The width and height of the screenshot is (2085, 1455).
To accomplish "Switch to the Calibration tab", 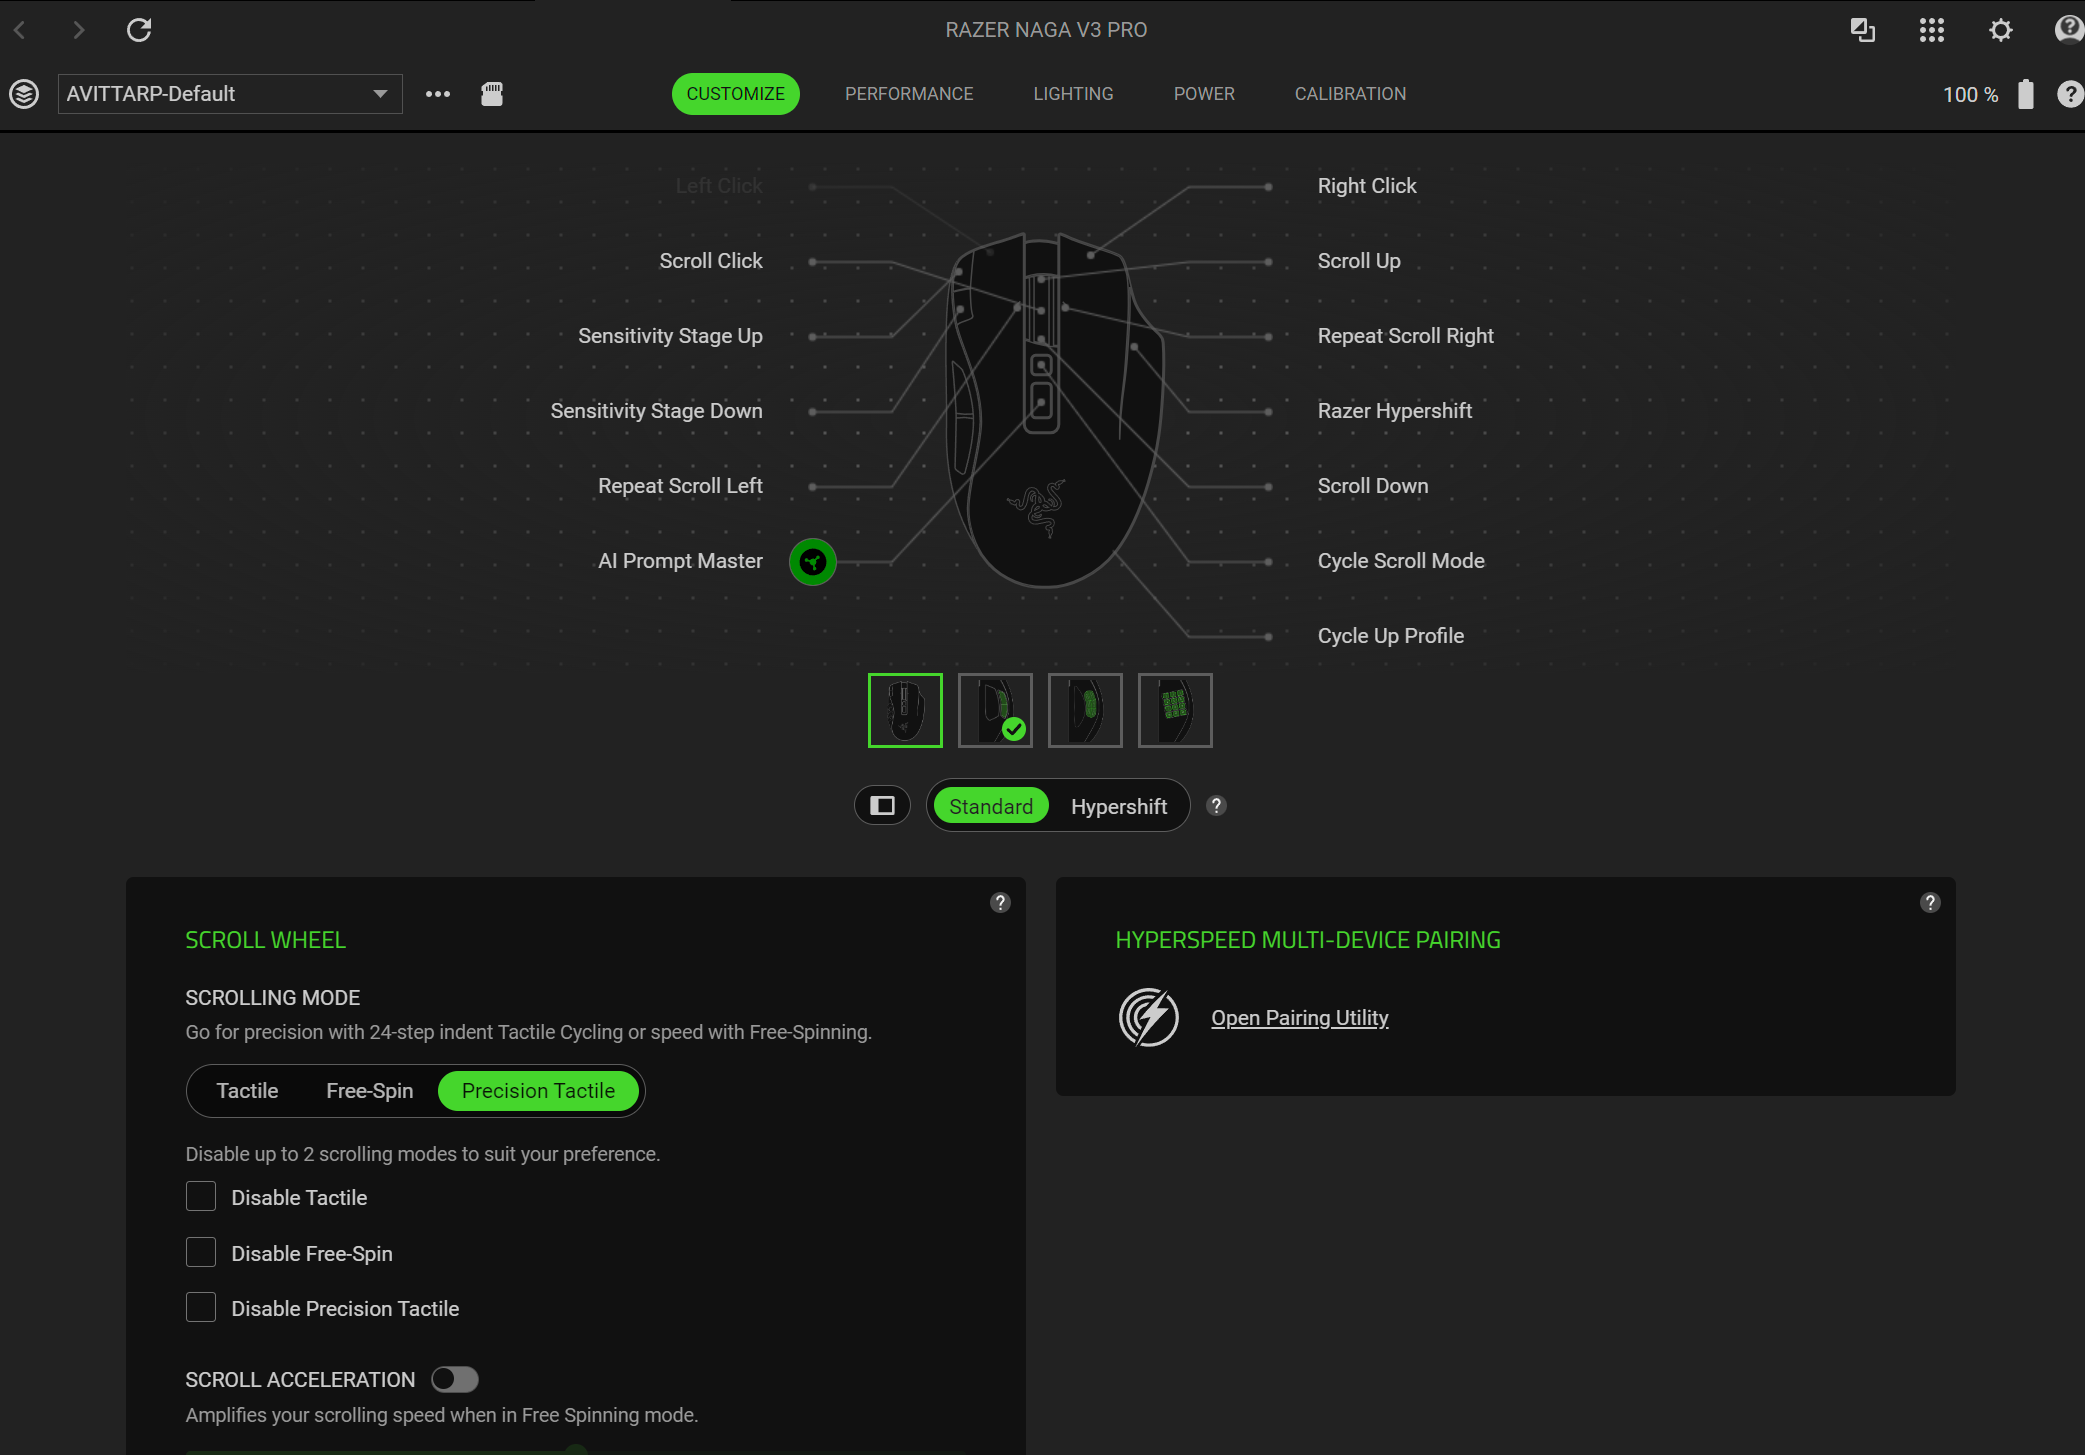I will point(1350,94).
